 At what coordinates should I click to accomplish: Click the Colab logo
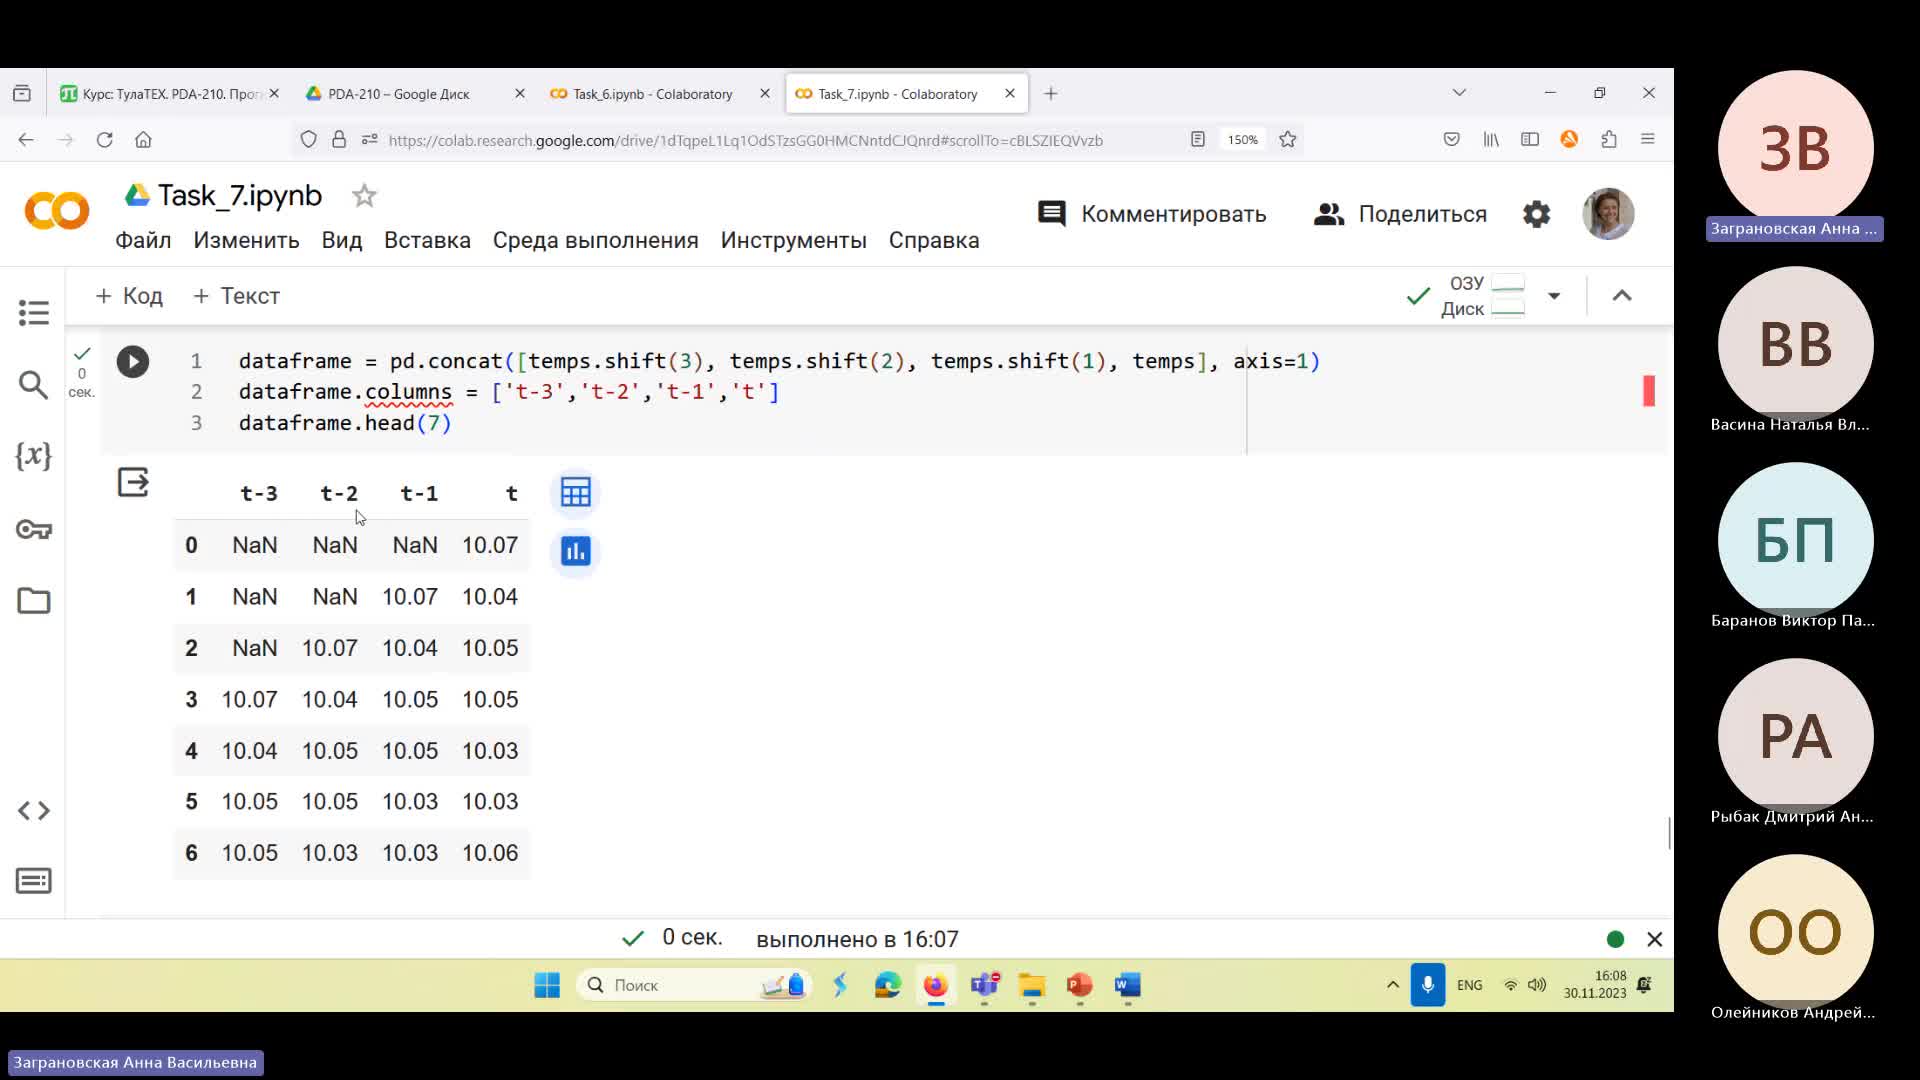[x=56, y=212]
